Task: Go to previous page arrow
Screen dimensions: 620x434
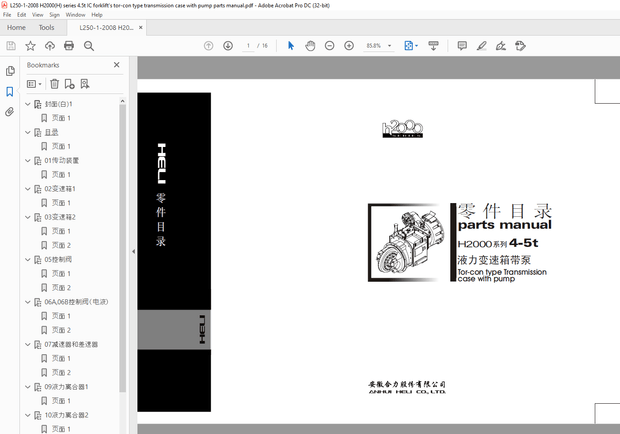Action: (208, 46)
